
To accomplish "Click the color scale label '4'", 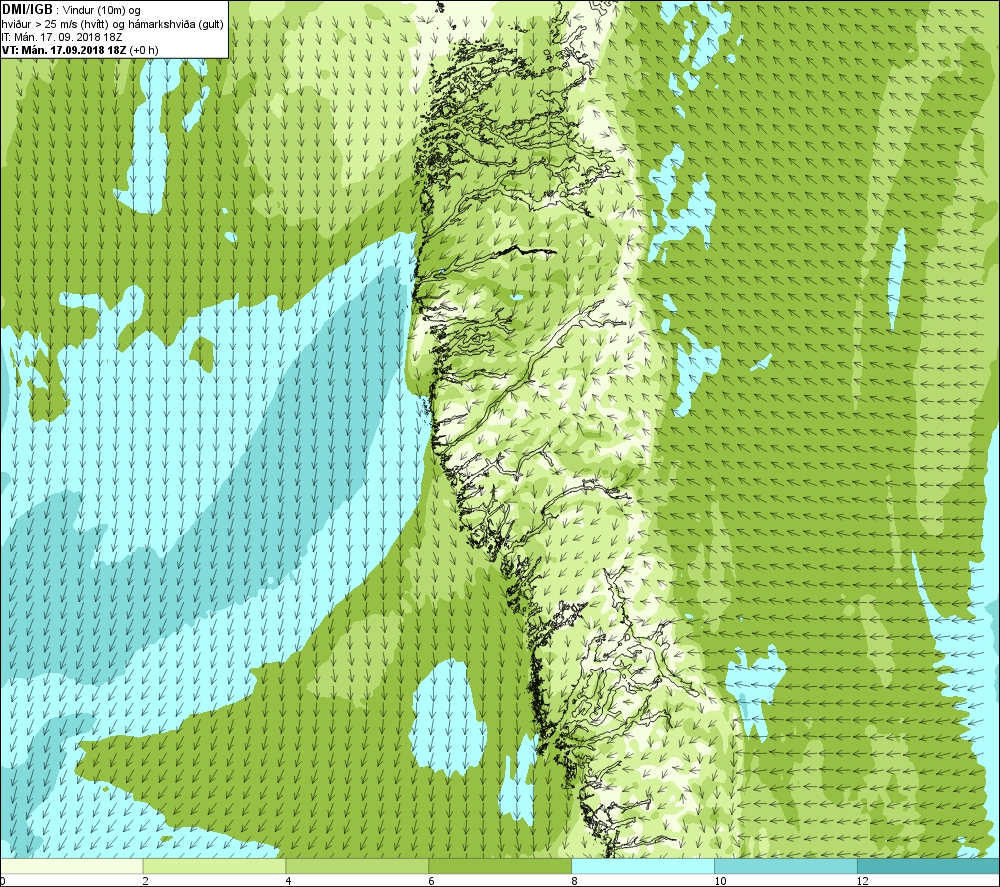I will click(x=288, y=881).
